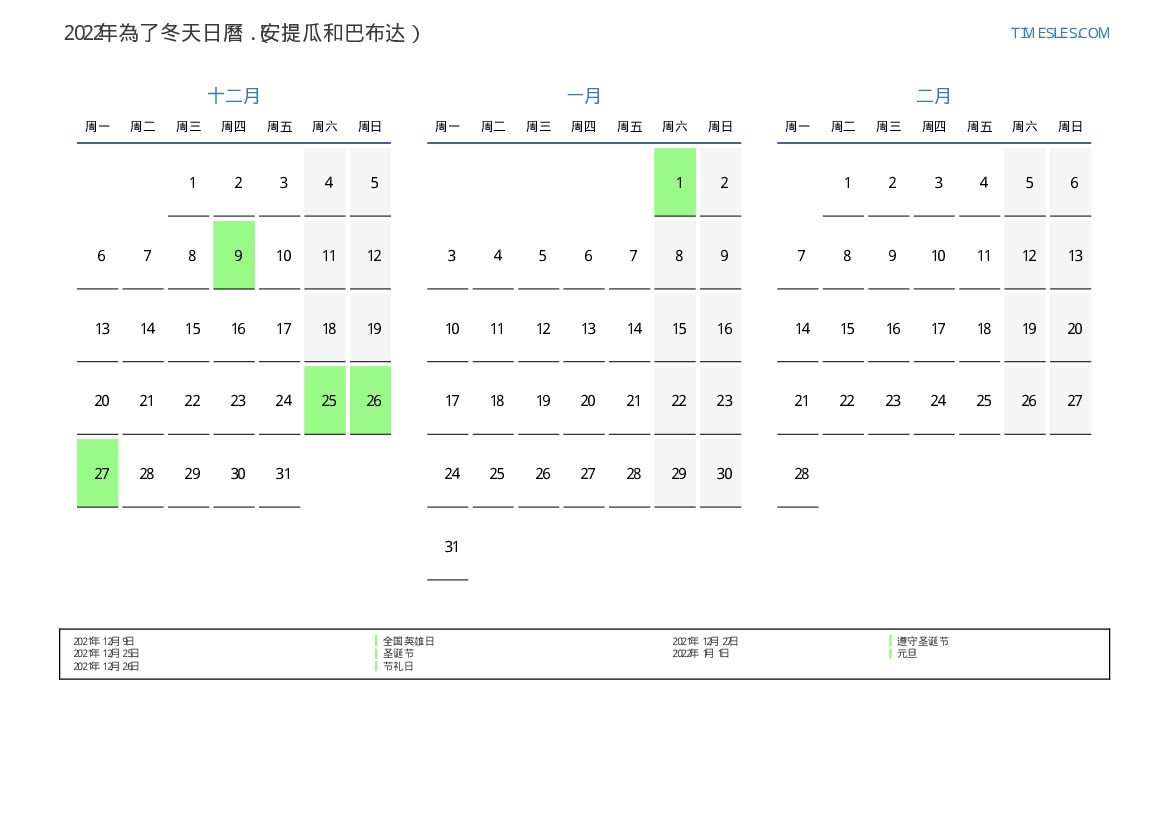Select the green December 9 holiday cell
1169x827 pixels.
238,255
